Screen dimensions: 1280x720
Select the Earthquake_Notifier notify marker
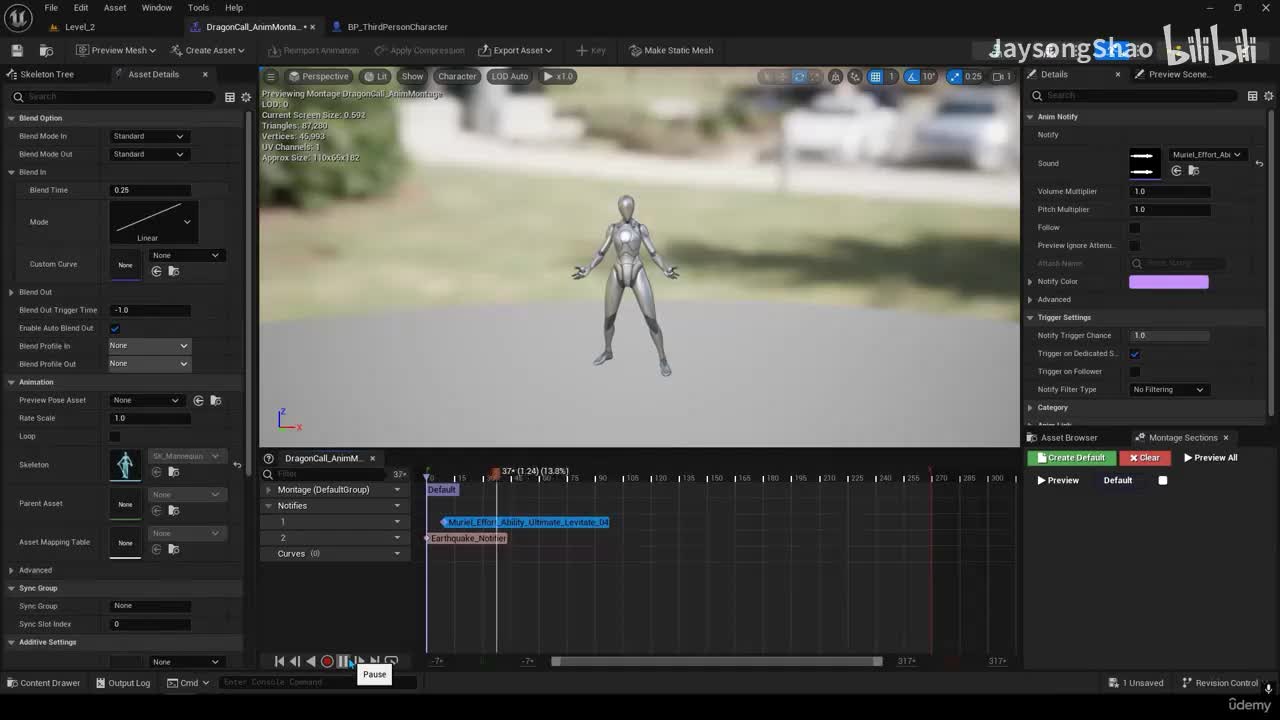[466, 538]
